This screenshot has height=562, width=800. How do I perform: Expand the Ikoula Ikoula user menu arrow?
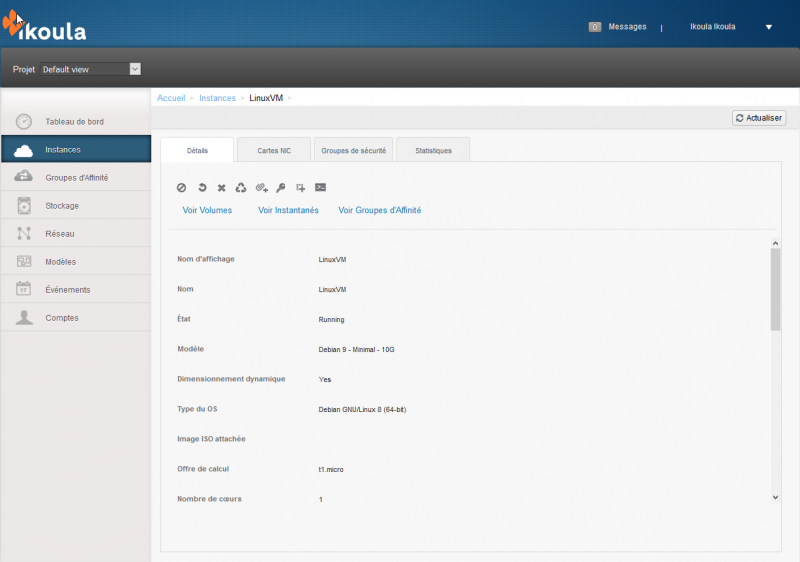pos(768,27)
